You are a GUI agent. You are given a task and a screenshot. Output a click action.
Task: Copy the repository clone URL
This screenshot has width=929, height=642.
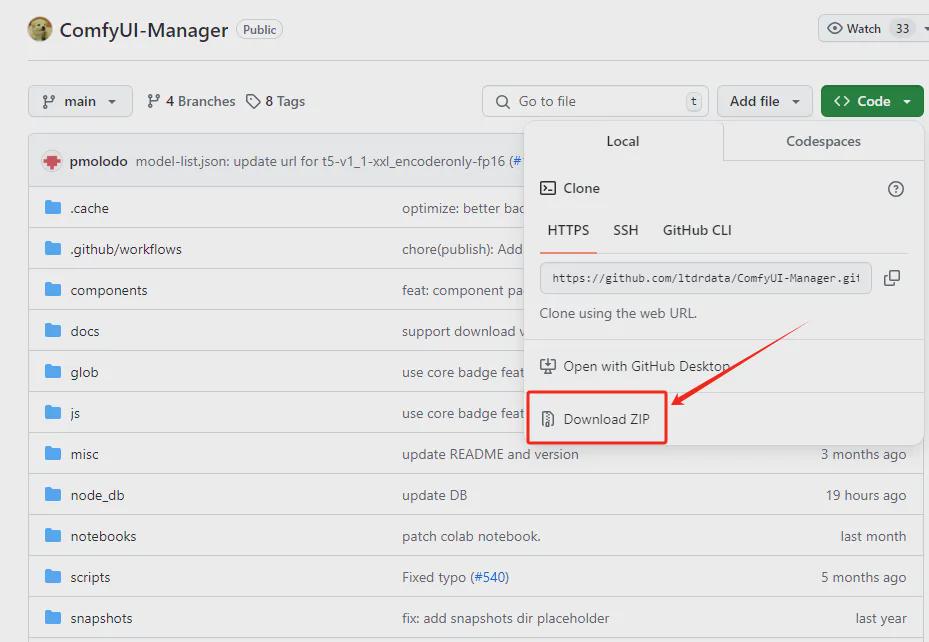pos(892,278)
